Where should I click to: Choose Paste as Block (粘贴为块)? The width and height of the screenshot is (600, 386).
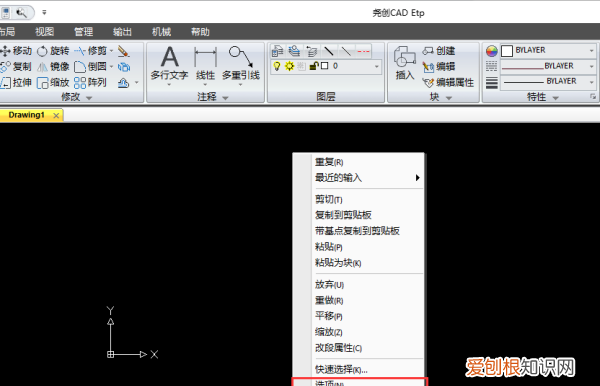(358, 262)
